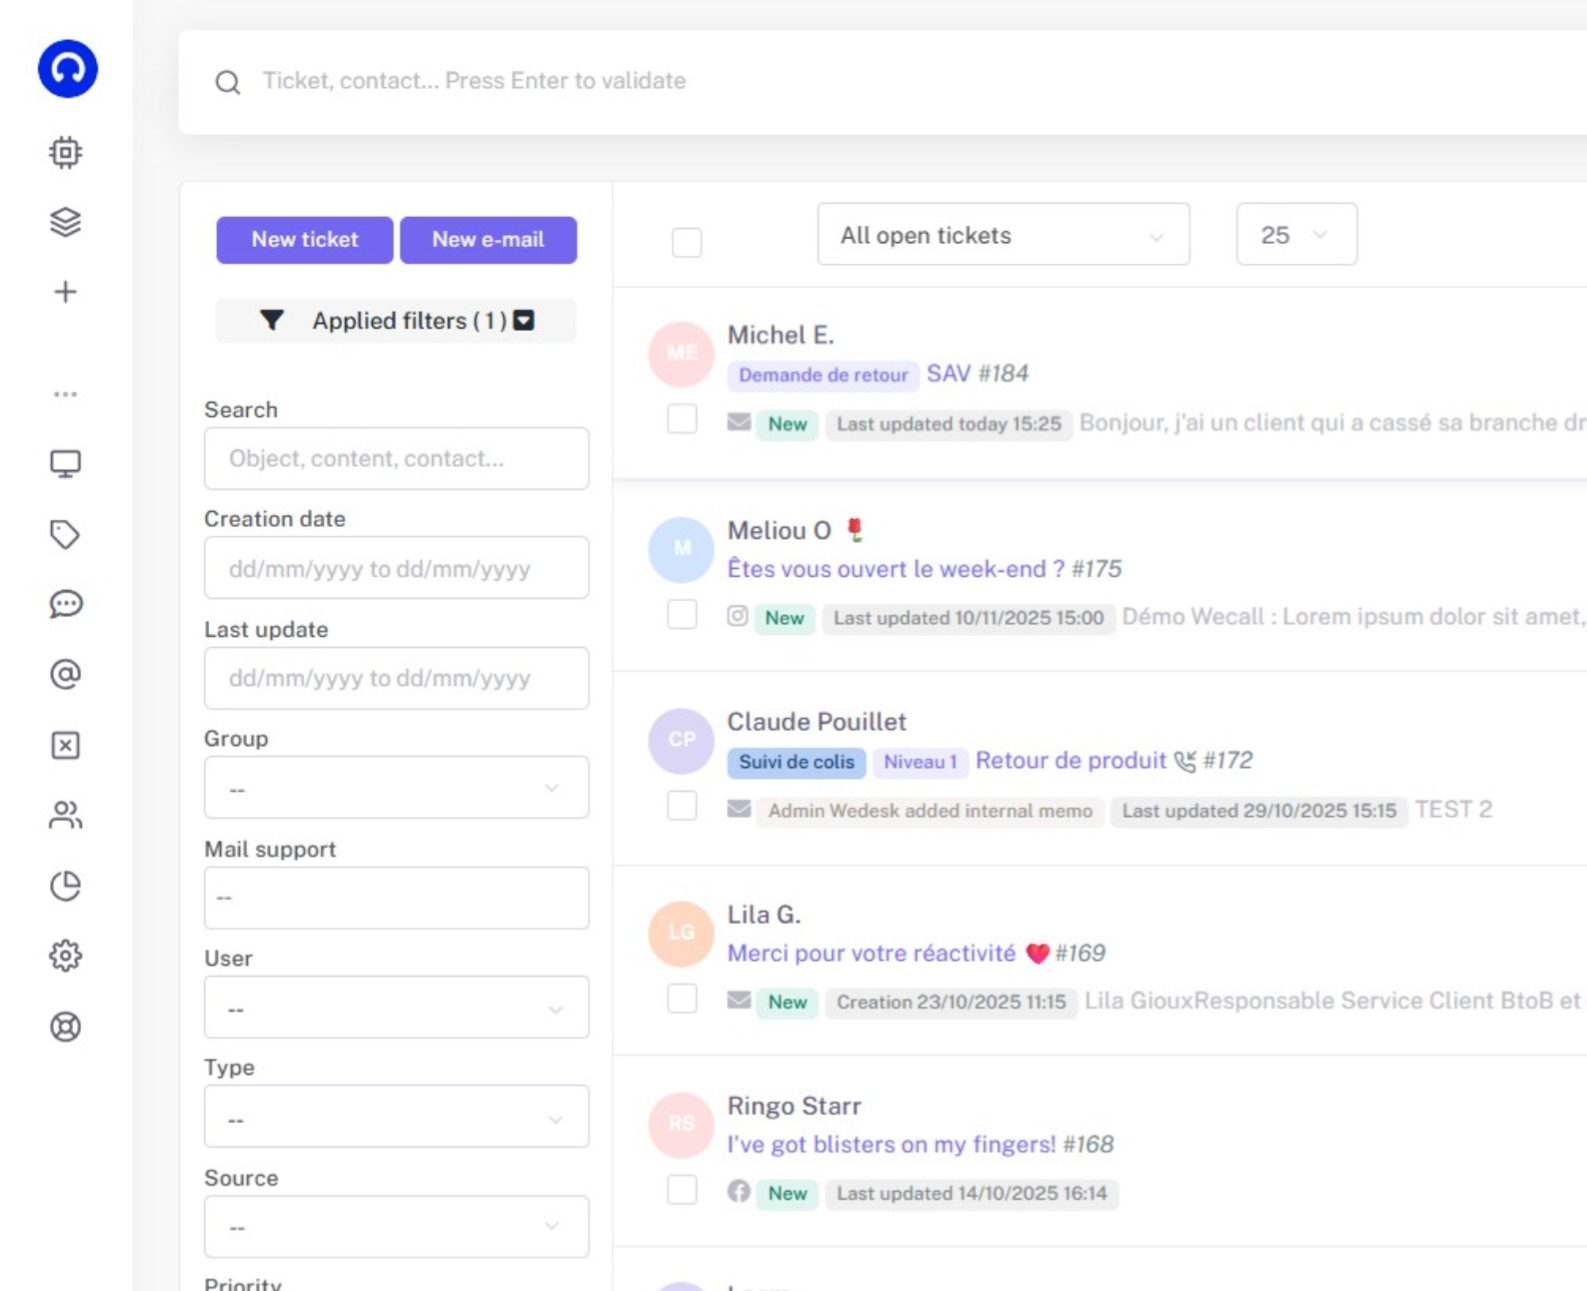Click the name Claude Pouillet
Screen dimensions: 1587x1291
[816, 722]
